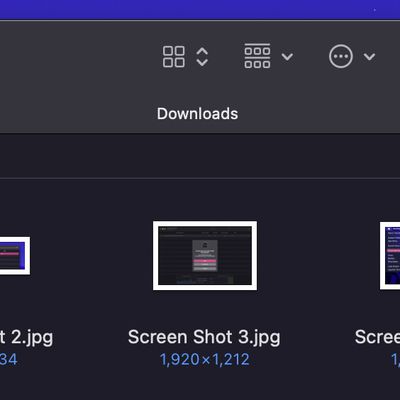This screenshot has height=400, width=400.
Task: Expand the group-by dropdown chevron
Action: [287, 57]
